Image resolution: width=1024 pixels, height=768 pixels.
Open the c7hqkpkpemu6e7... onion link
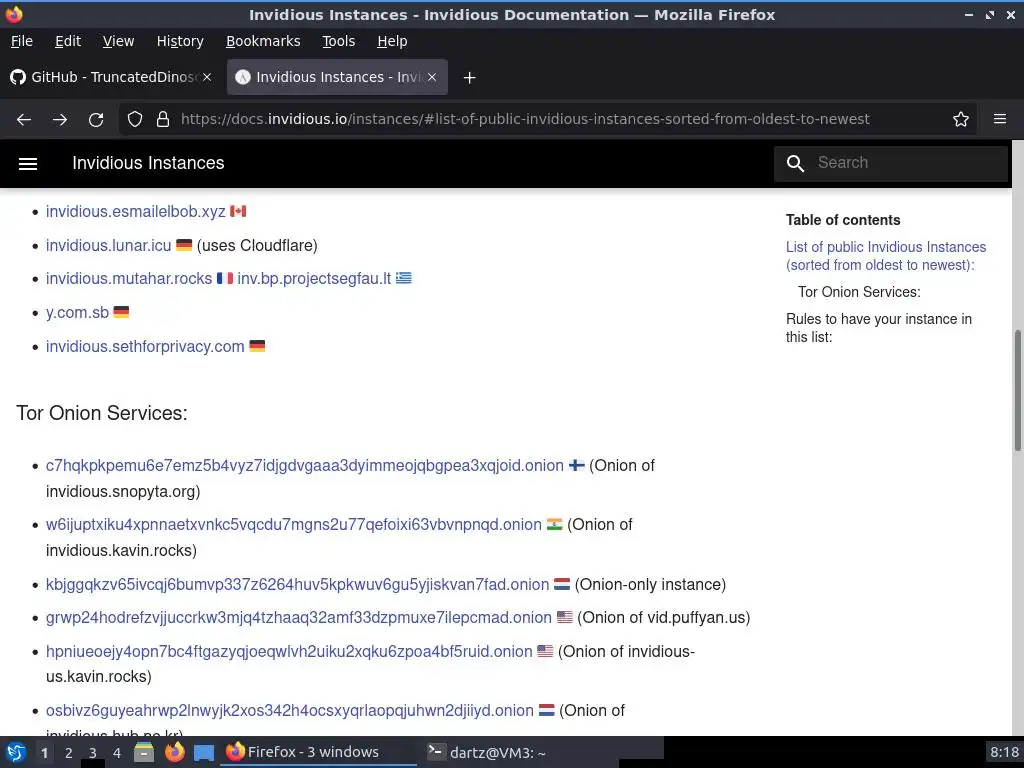(304, 466)
